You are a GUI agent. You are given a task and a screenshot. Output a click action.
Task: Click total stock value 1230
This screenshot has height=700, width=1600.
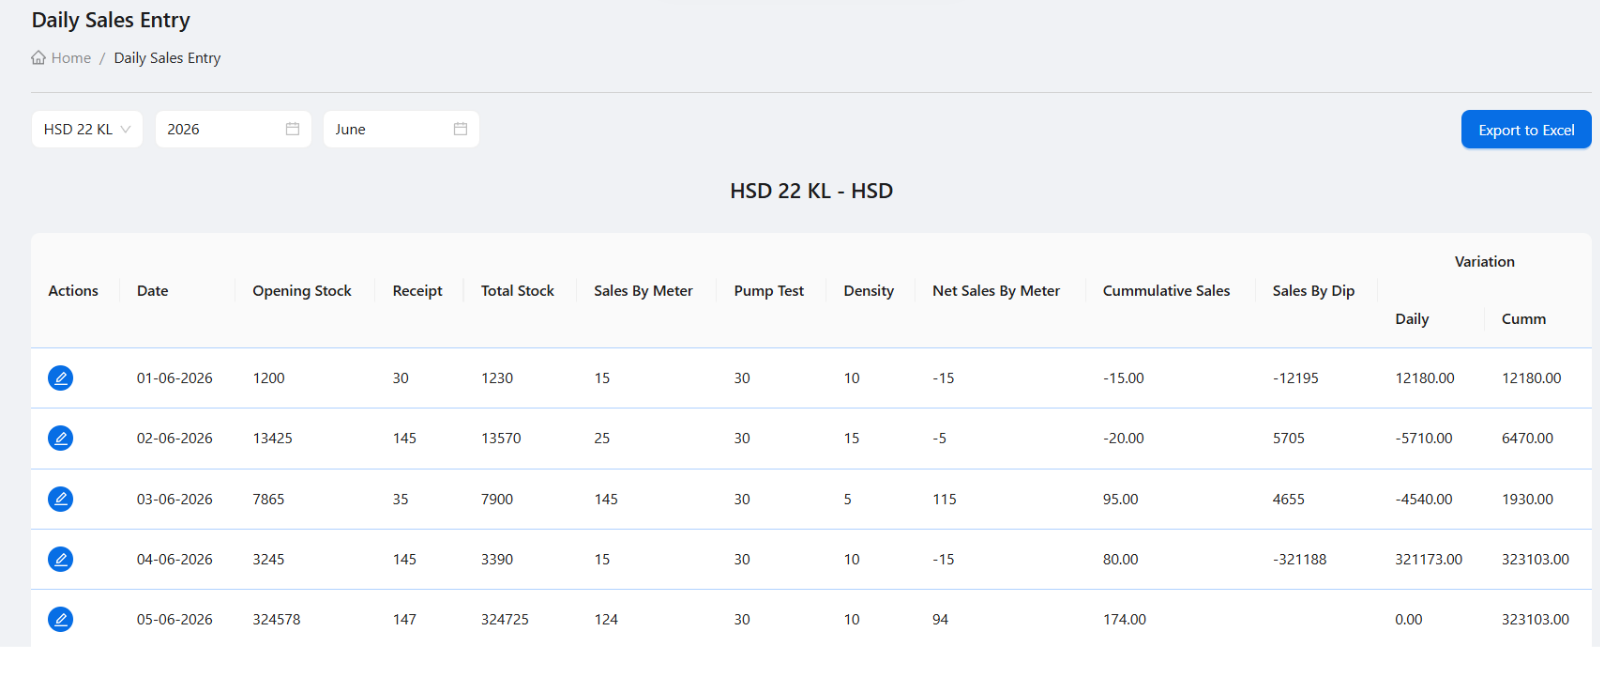(x=497, y=378)
